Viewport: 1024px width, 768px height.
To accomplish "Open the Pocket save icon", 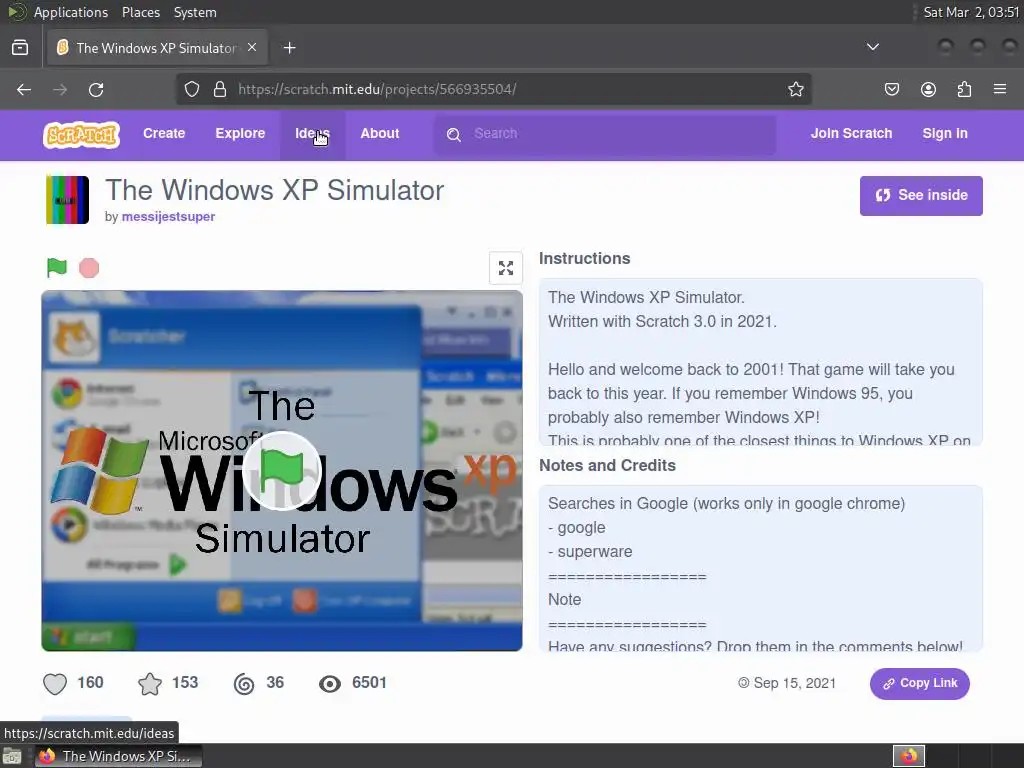I will click(892, 89).
